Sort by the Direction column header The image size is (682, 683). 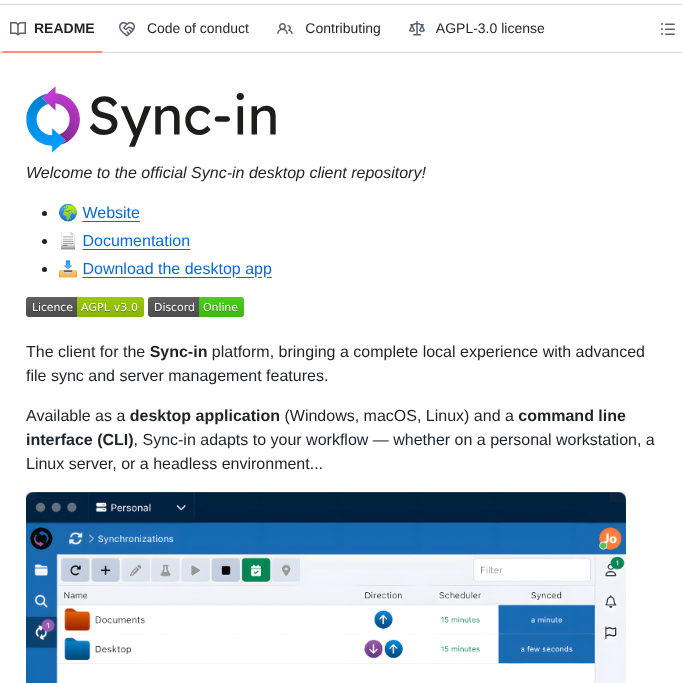[383, 595]
